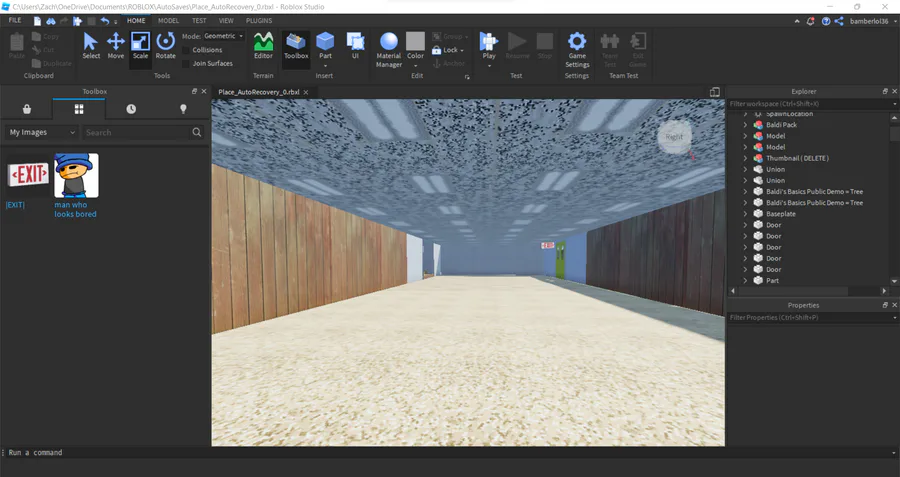900x477 pixels.
Task: Activate the Move tool
Action: (x=115, y=45)
